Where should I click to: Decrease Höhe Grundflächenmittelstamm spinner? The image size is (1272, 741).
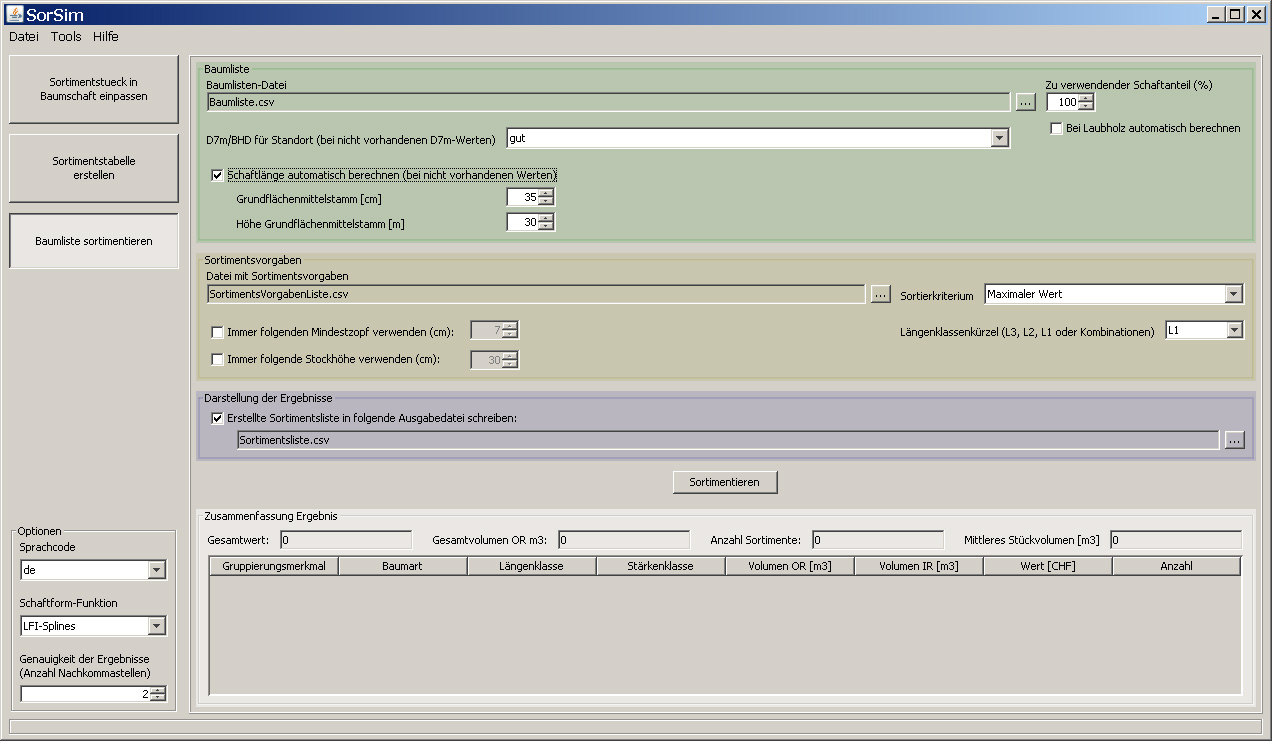546,227
